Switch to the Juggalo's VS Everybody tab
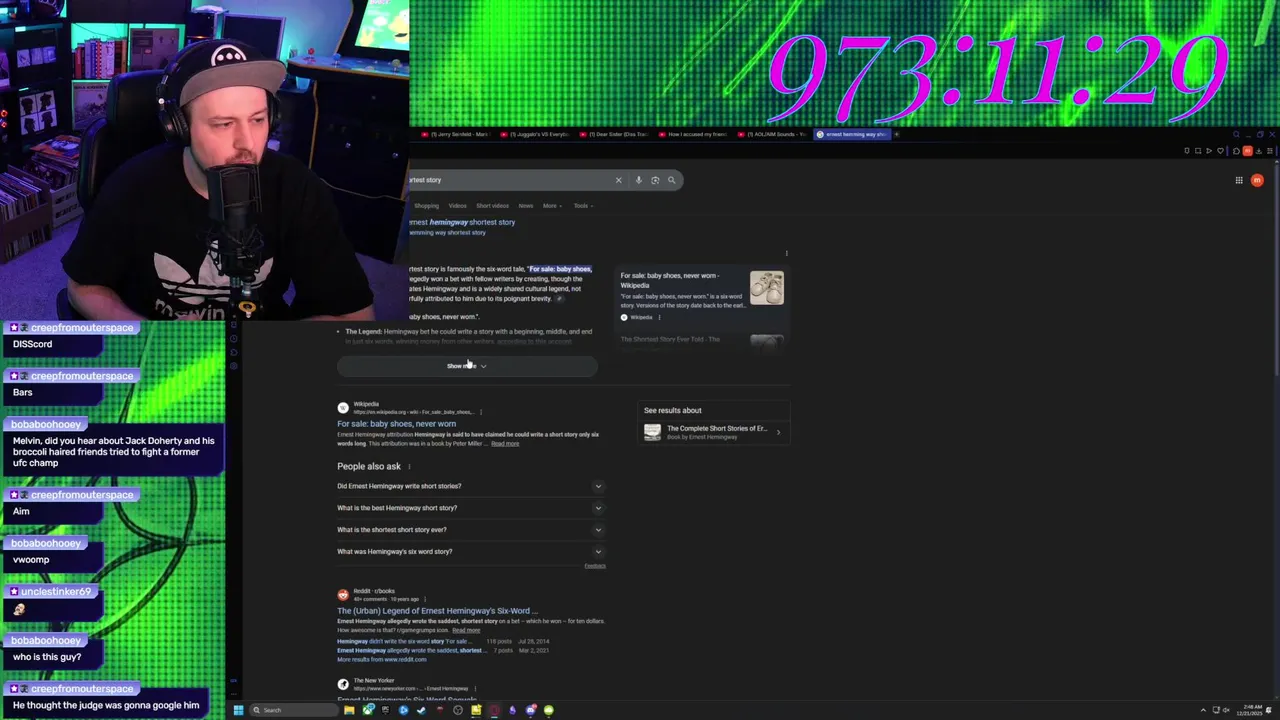 (x=535, y=134)
